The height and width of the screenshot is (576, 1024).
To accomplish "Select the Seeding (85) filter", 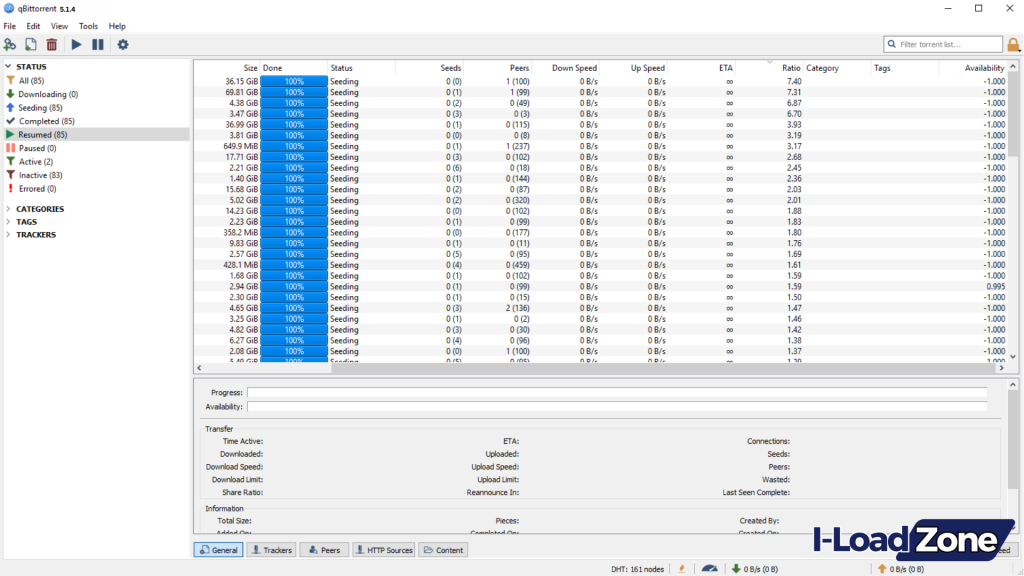I will tap(40, 108).
